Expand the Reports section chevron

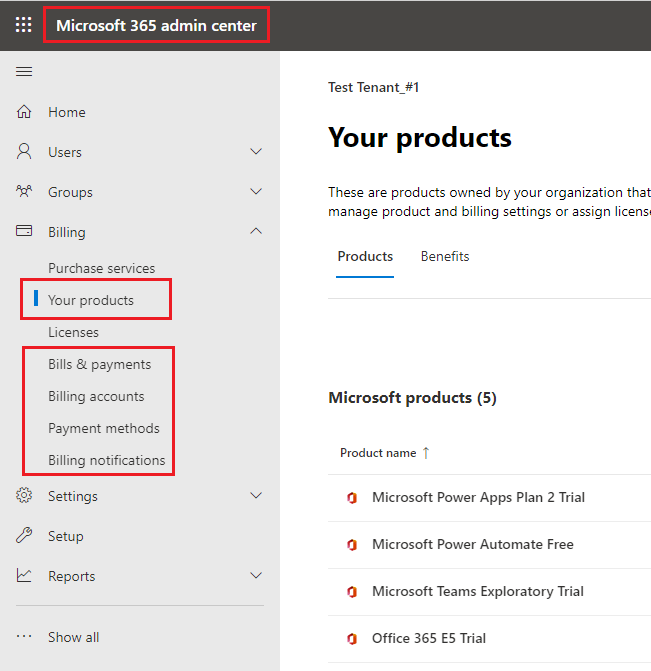click(x=256, y=576)
